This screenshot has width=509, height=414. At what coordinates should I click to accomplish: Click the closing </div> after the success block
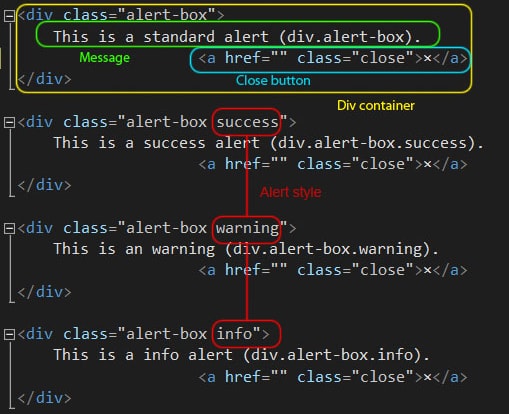44,185
